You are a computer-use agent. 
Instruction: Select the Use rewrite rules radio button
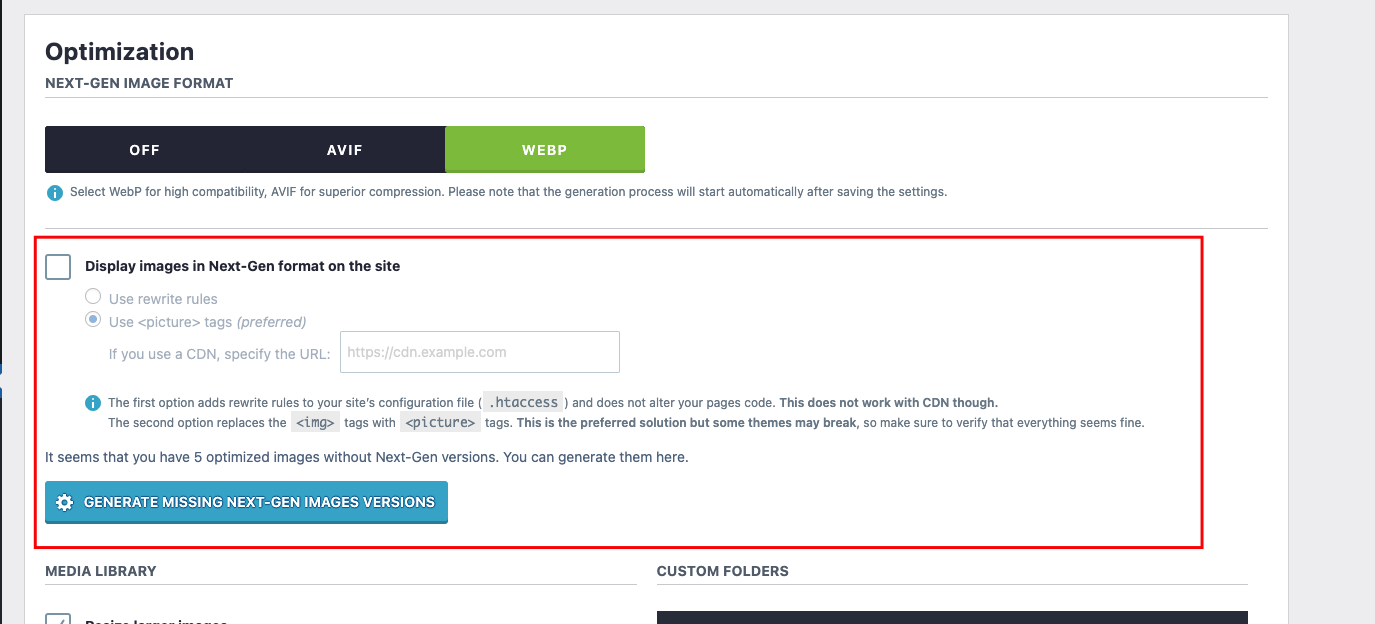click(93, 297)
